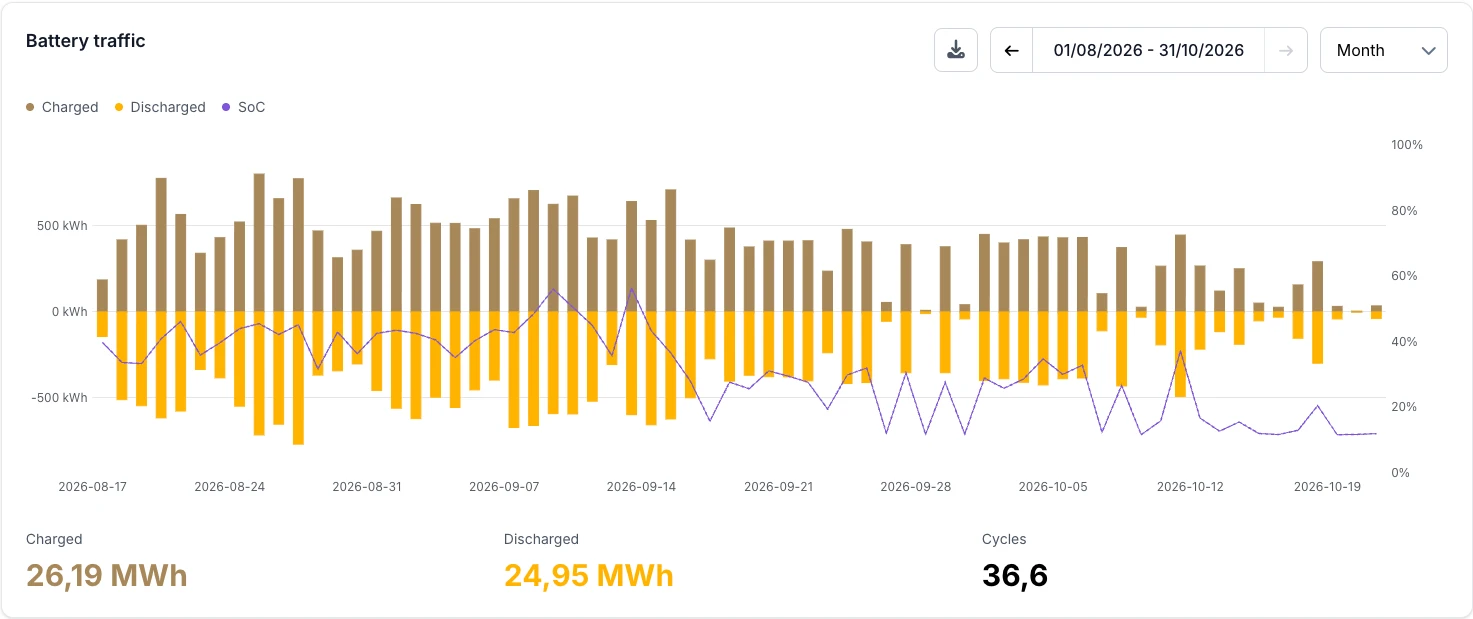The width and height of the screenshot is (1473, 619).
Task: Click the -500 kWh axis label
Action: [59, 398]
